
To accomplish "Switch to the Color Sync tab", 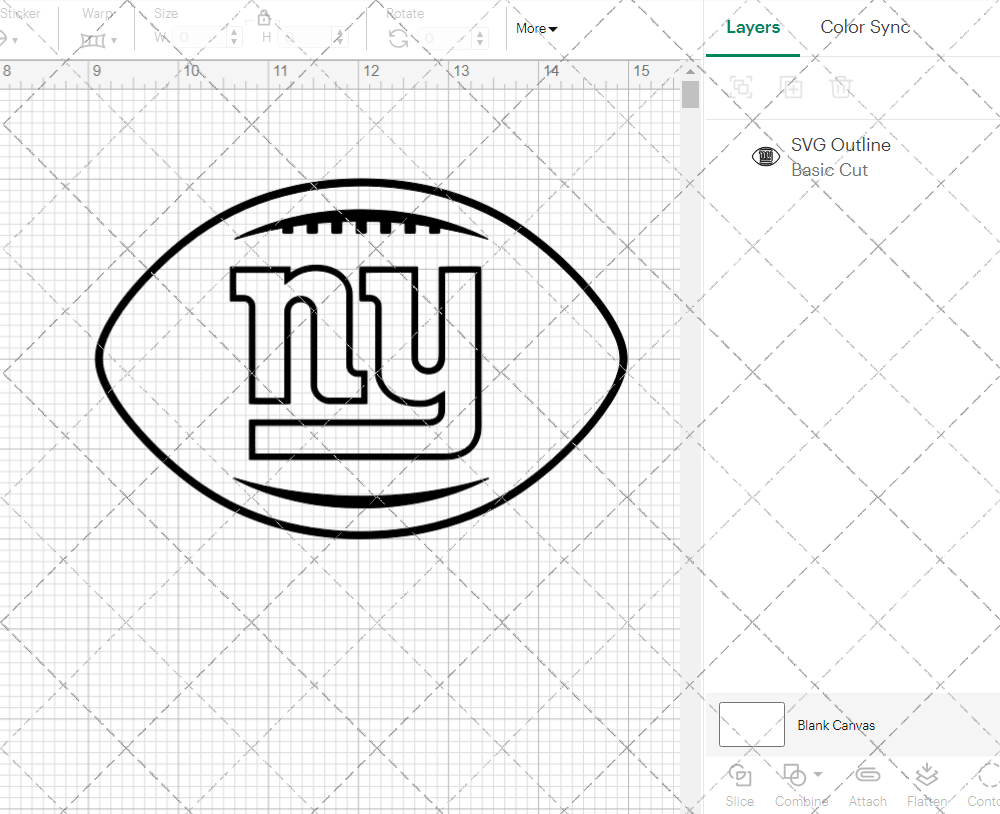I will (x=865, y=27).
